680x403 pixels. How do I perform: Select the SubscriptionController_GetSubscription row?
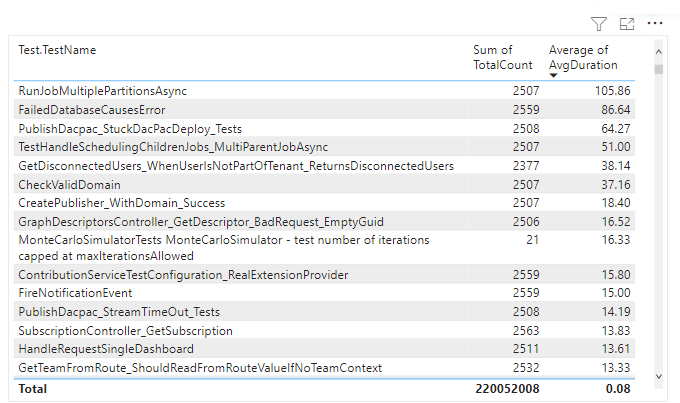tap(126, 331)
